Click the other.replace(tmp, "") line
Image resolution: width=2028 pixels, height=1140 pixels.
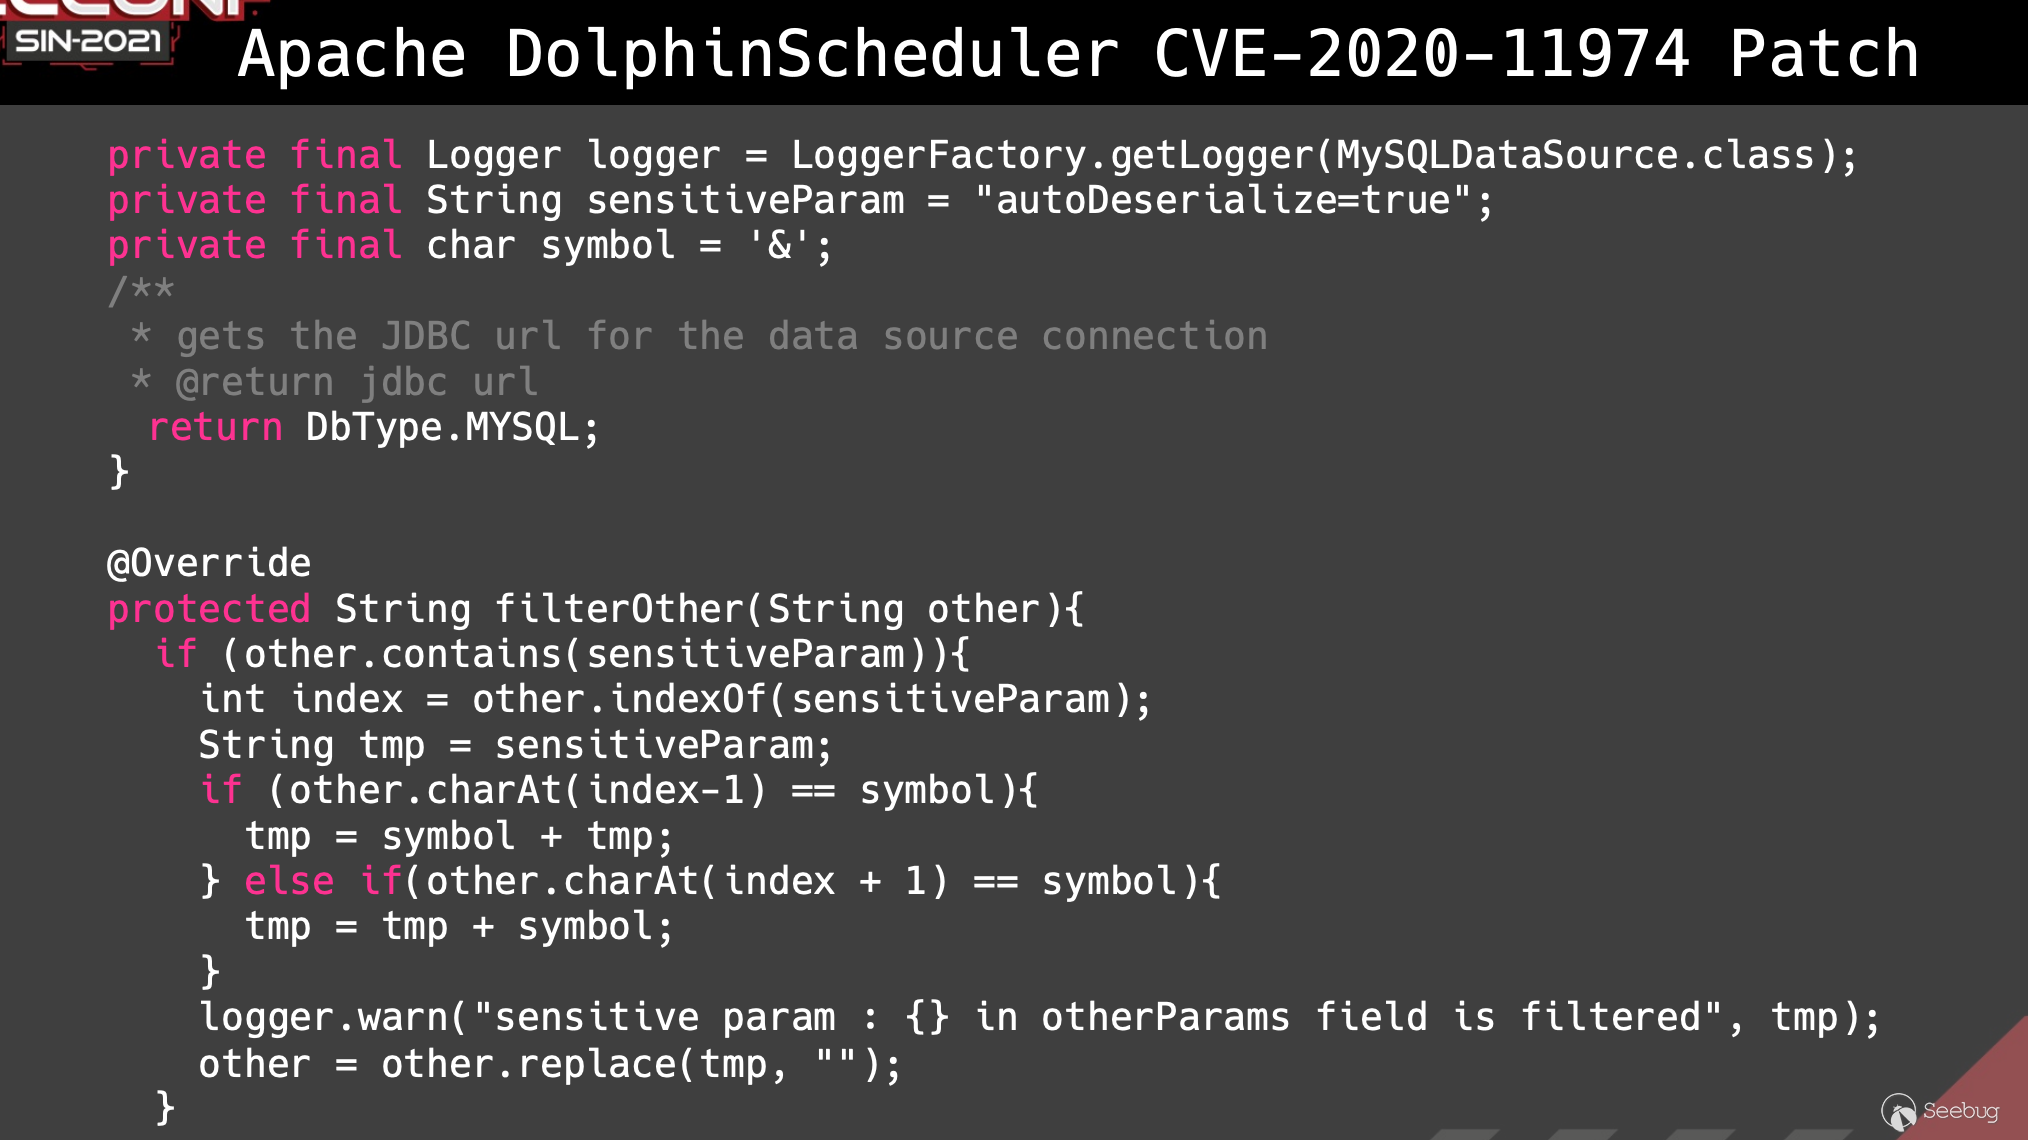tap(549, 1064)
